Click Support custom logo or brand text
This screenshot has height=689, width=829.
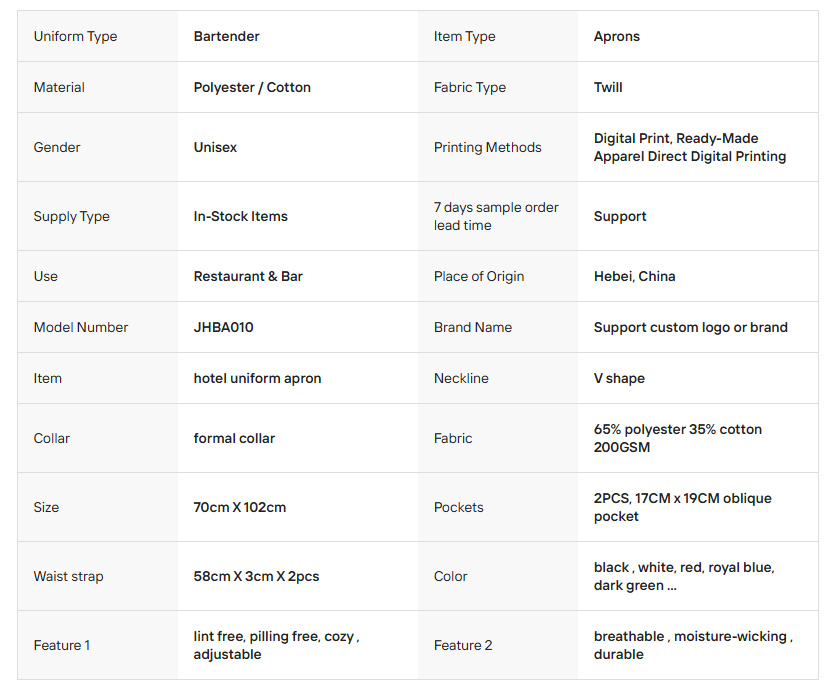pyautogui.click(x=690, y=327)
